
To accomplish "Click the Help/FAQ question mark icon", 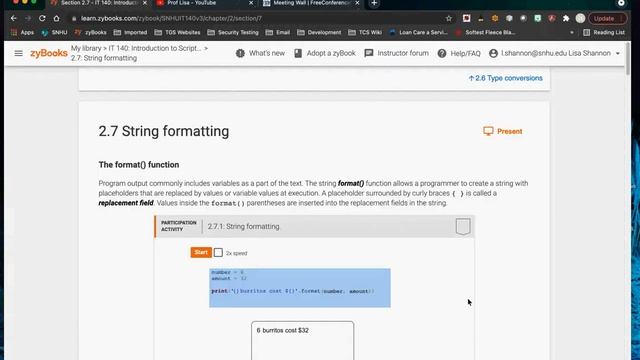I will pyautogui.click(x=442, y=53).
